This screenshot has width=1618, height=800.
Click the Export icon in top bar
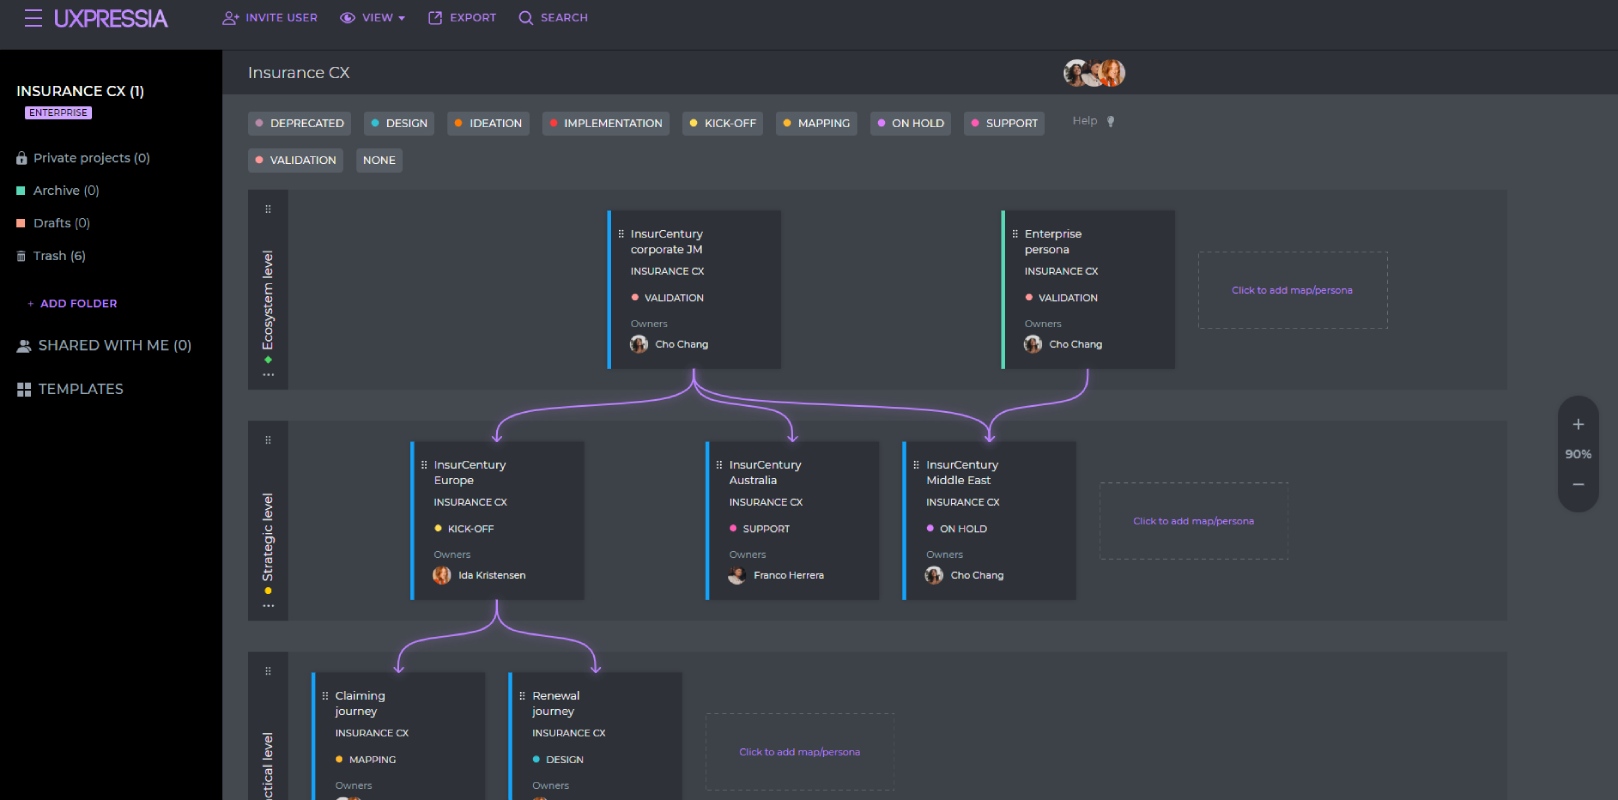435,18
